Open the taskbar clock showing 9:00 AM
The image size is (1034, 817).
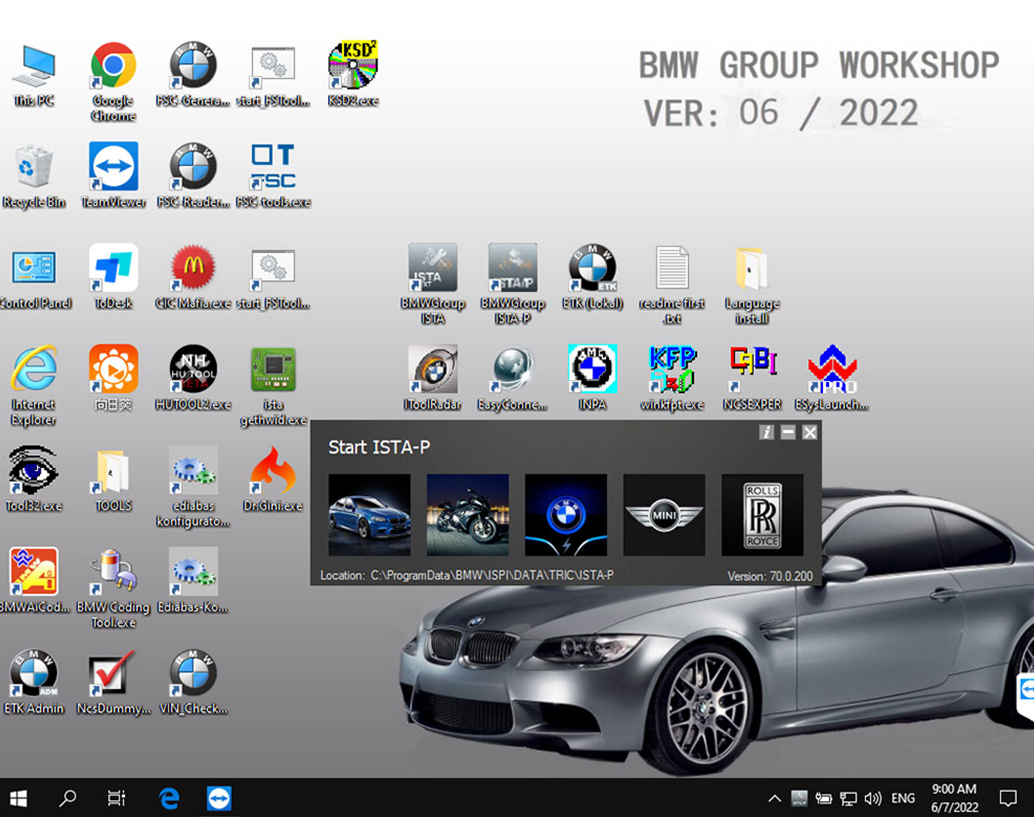pos(954,799)
